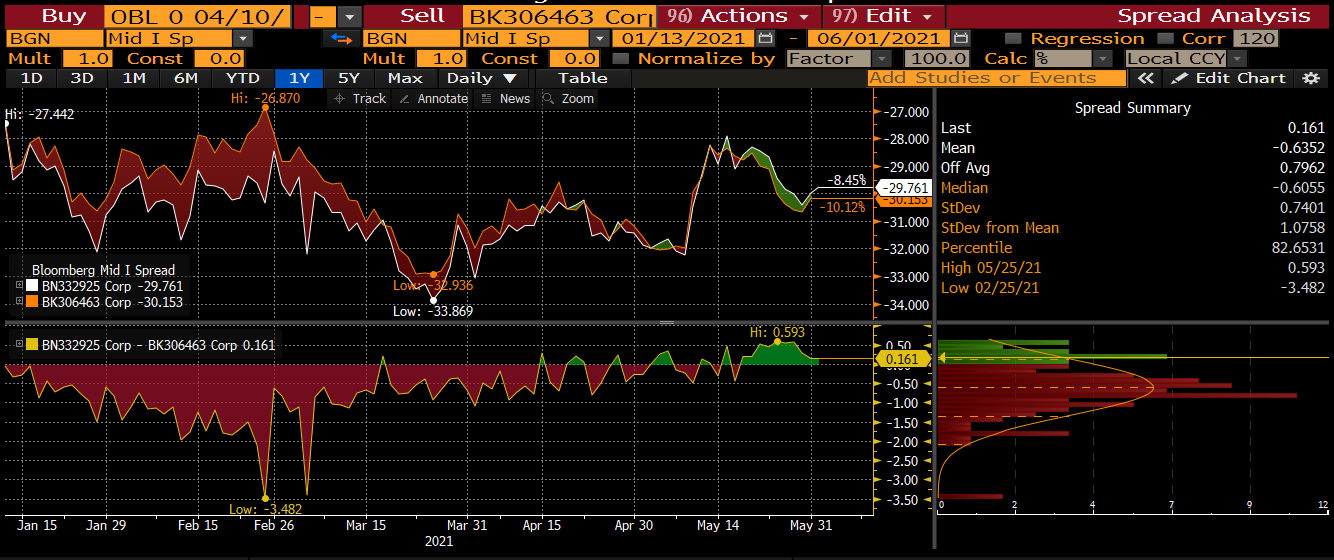Screen dimensions: 1334x560
Task: Click the Percentile value 82.6531
Action: 1297,247
